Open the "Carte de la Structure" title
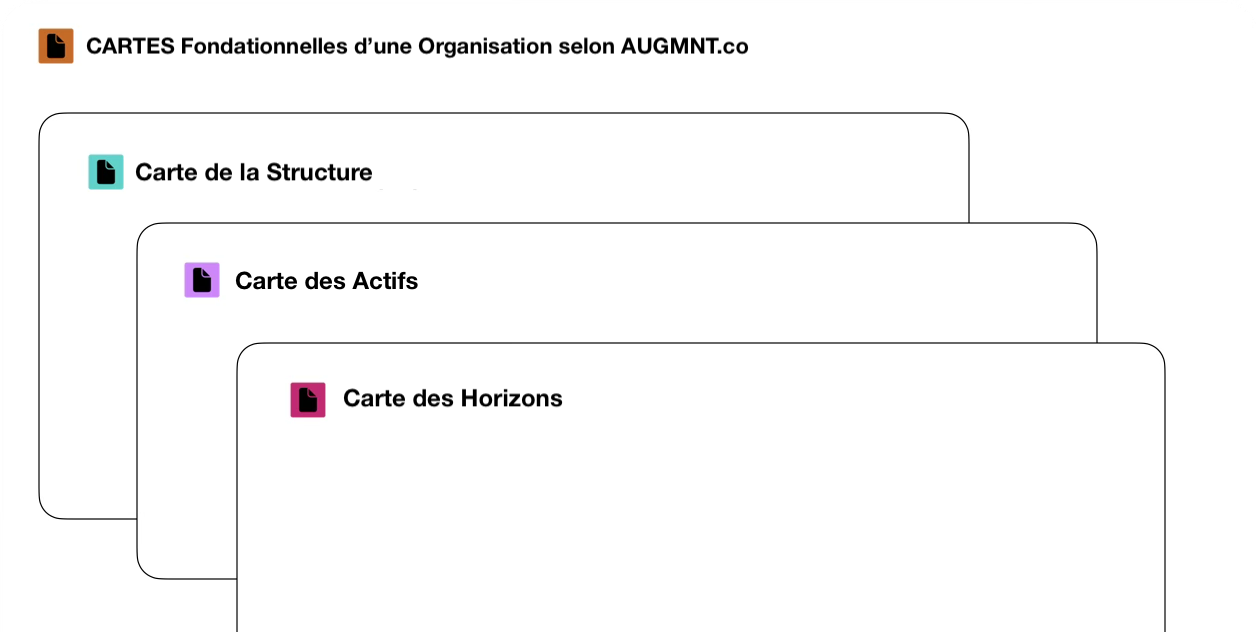The height and width of the screenshot is (632, 1258). point(253,172)
